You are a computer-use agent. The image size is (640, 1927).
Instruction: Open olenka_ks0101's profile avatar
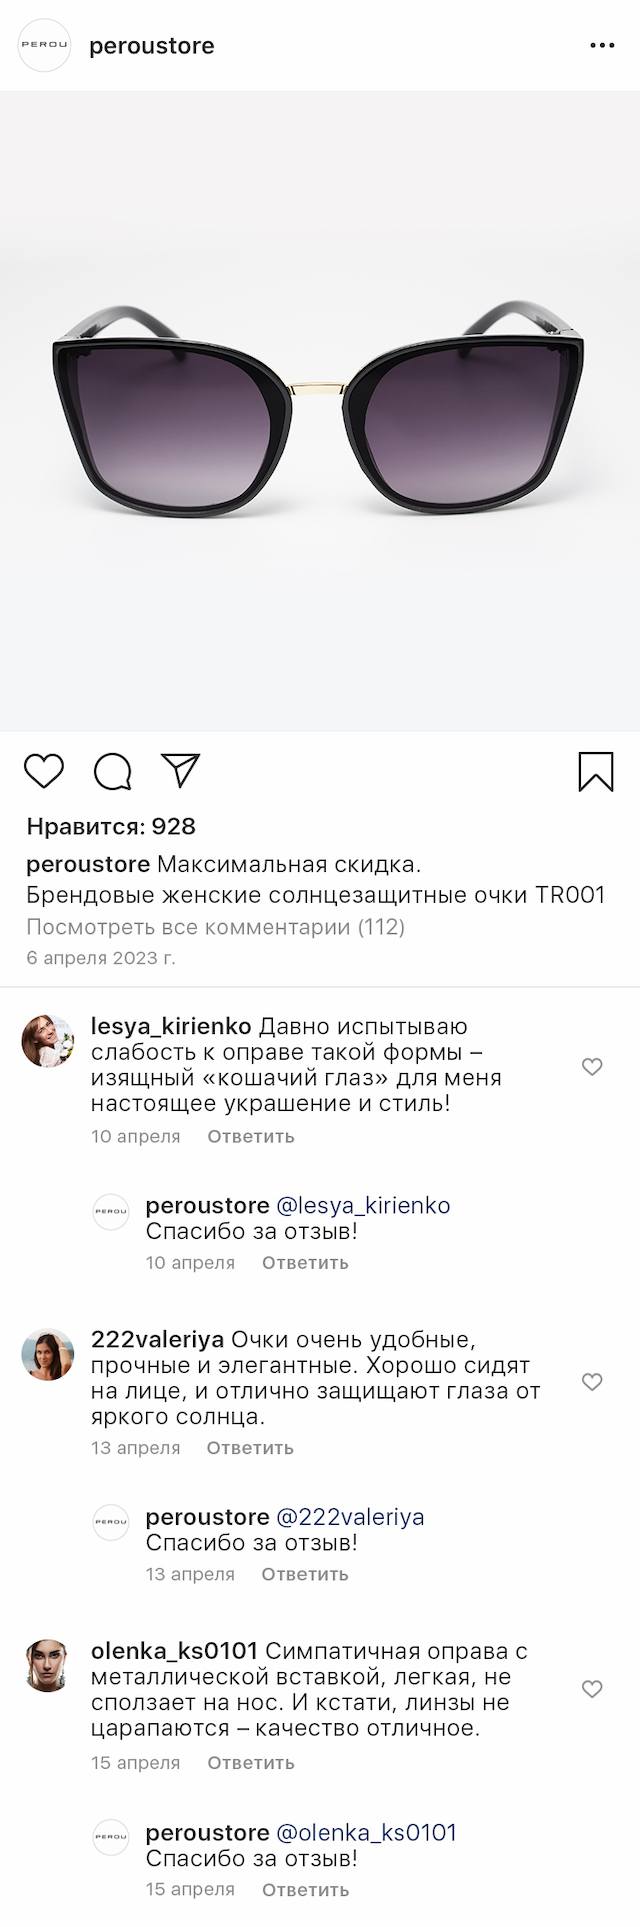point(48,1665)
